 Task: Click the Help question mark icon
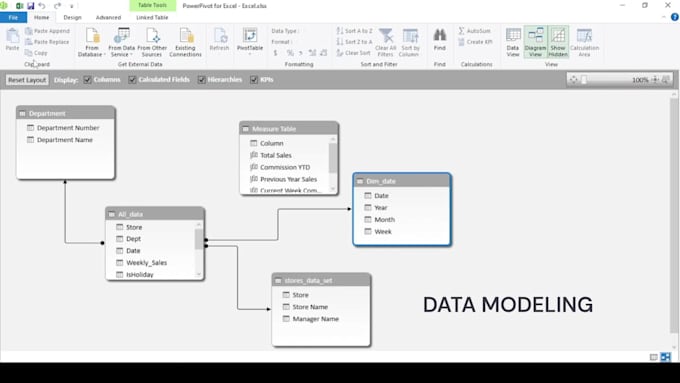pyautogui.click(x=675, y=17)
